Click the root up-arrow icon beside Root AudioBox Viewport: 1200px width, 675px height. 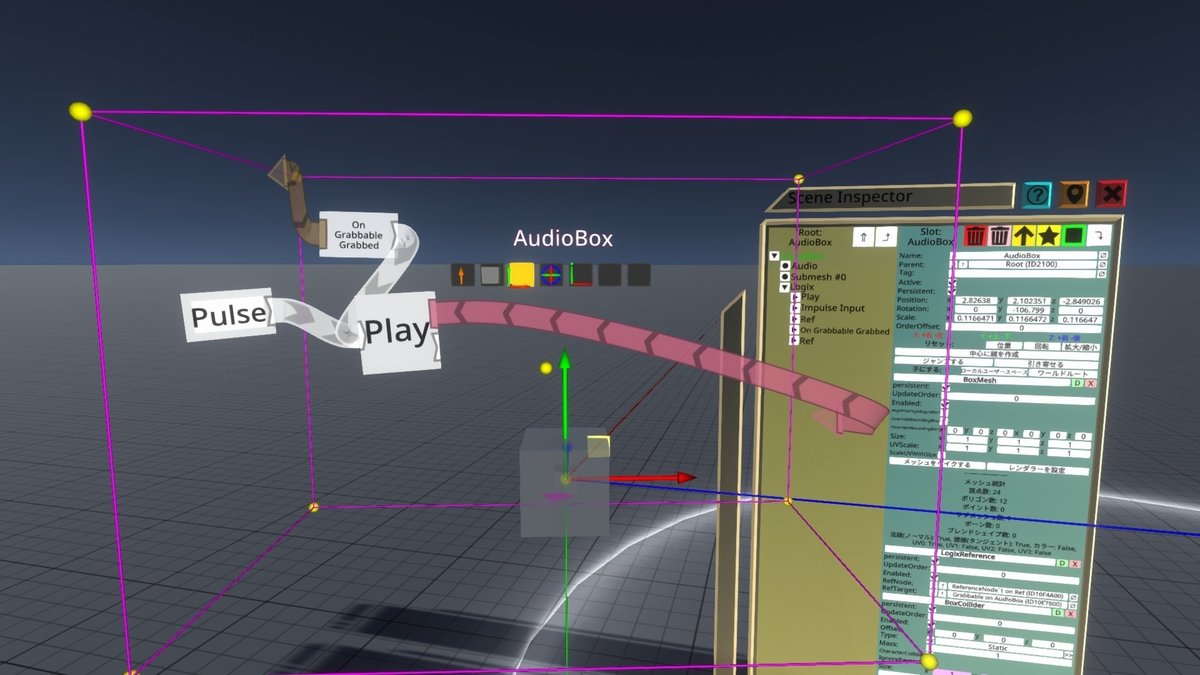coord(863,237)
